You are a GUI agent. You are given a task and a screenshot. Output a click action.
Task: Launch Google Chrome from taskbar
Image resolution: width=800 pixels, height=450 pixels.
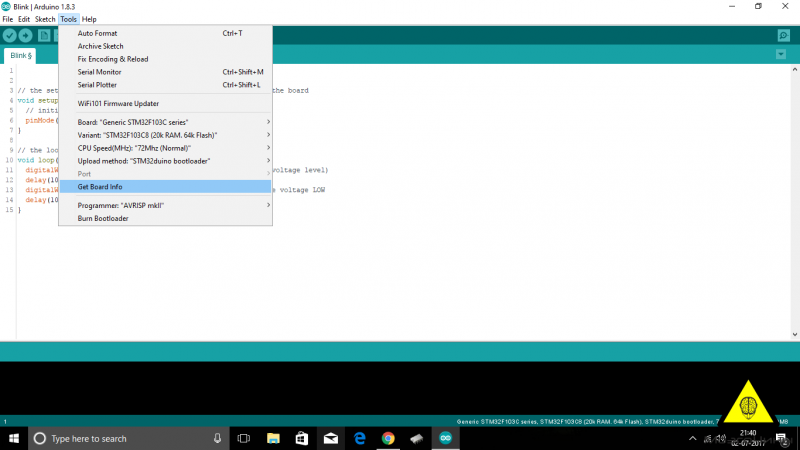pyautogui.click(x=388, y=438)
